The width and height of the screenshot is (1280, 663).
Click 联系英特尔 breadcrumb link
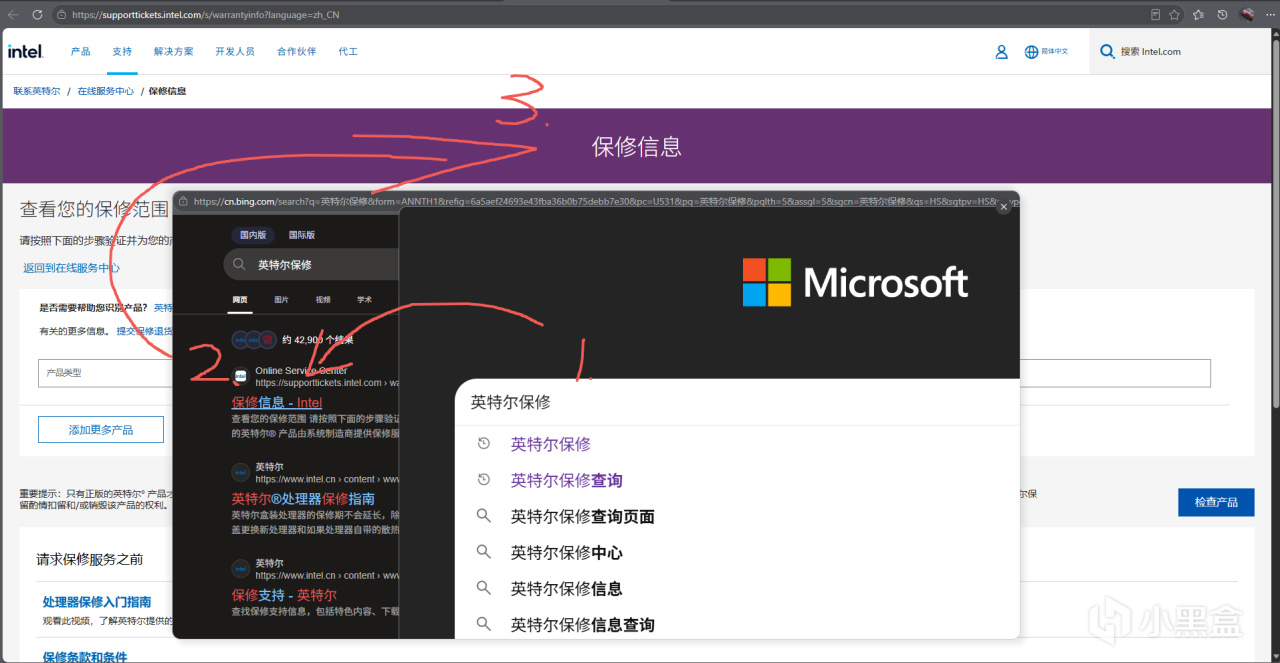(x=37, y=91)
